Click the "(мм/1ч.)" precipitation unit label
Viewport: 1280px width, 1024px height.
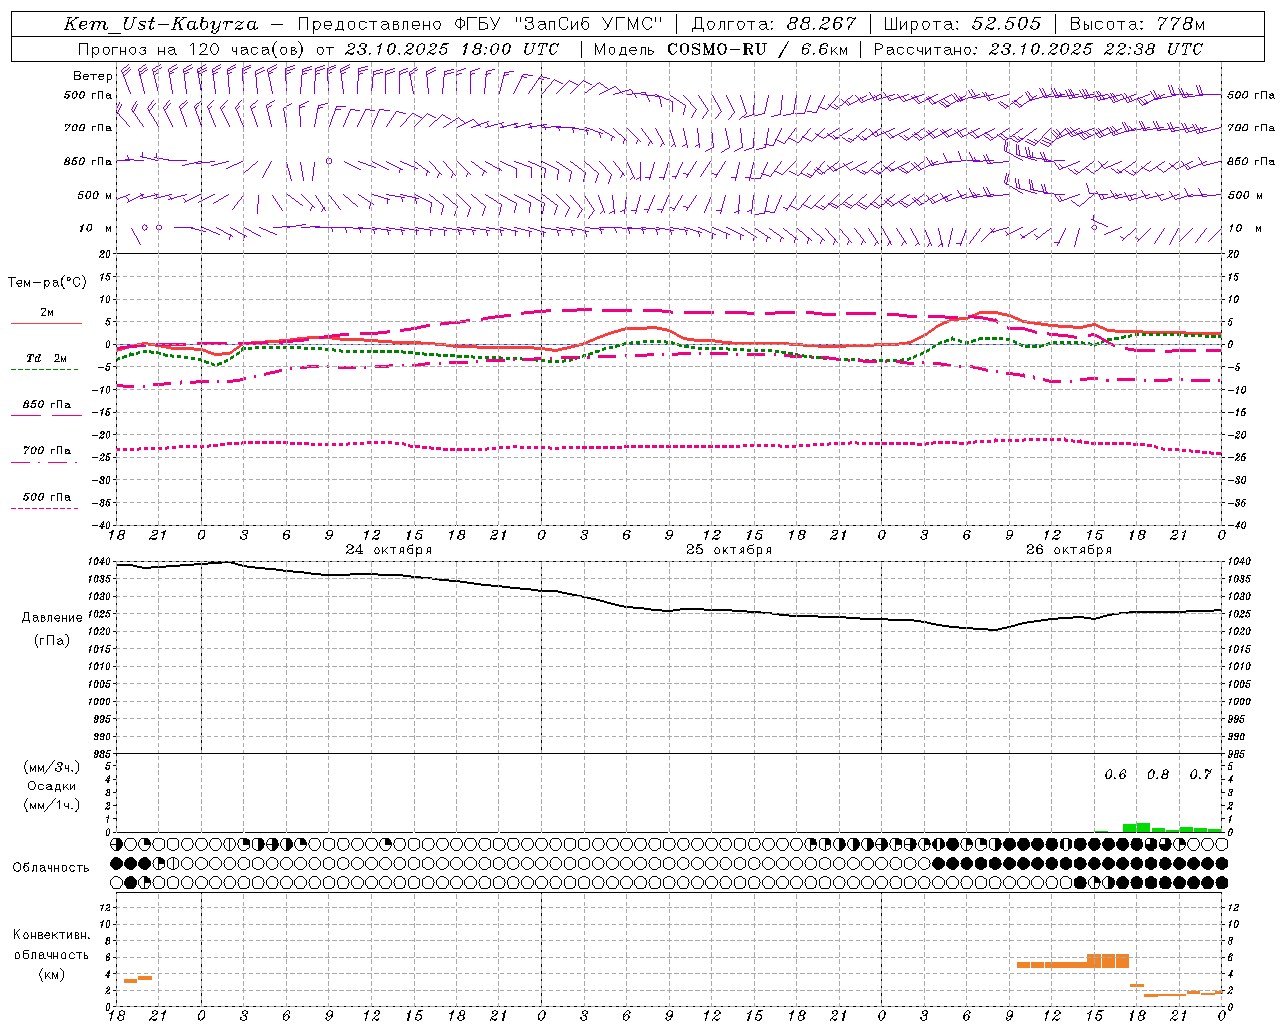[x=52, y=805]
